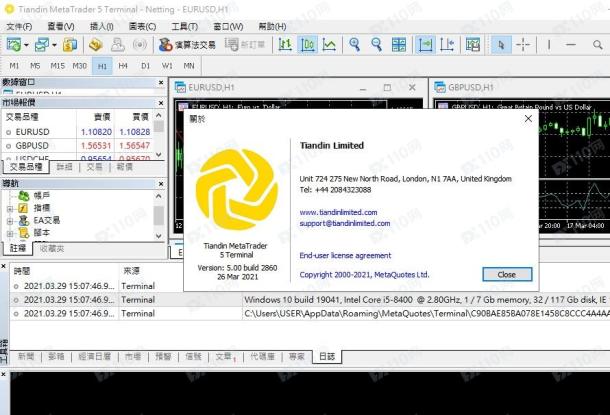Click the www.tiandinlimited.com link
The width and height of the screenshot is (610, 415).
click(x=338, y=212)
